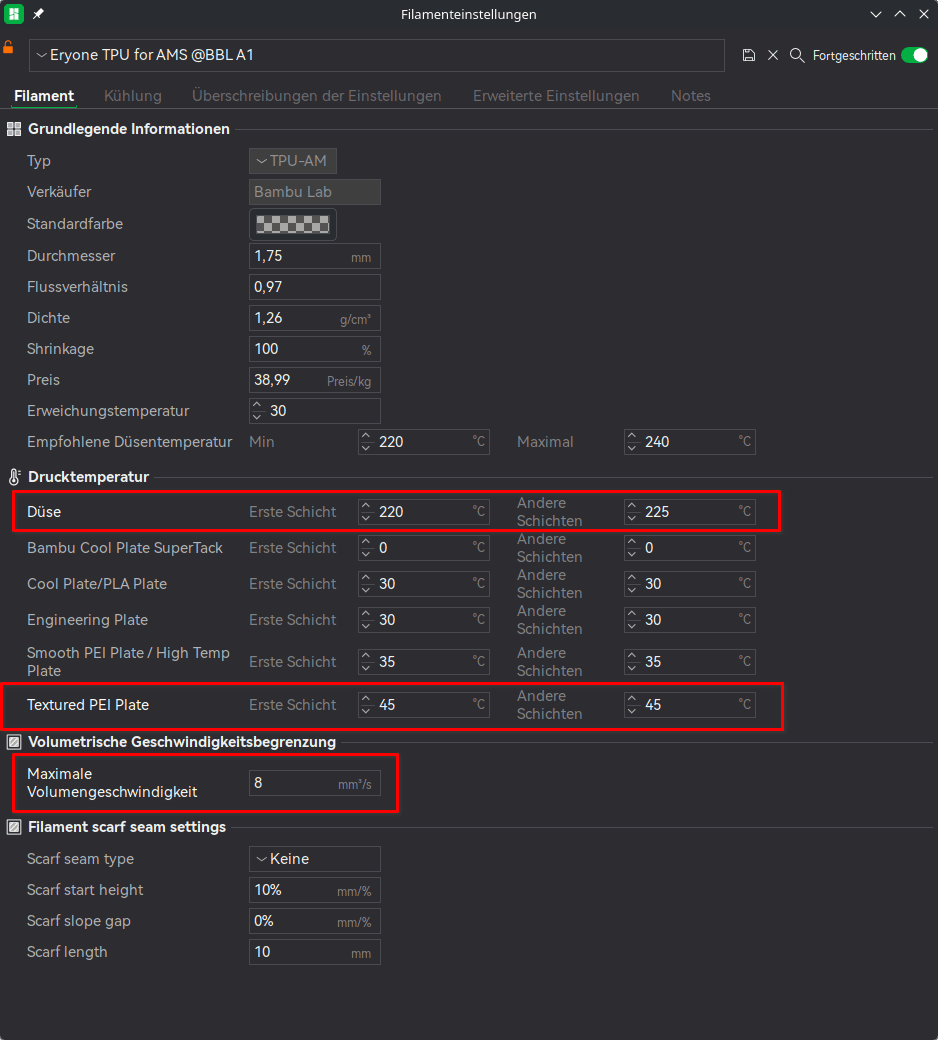Viewport: 938px width, 1040px height.
Task: Open the settings search magnifier icon
Action: [797, 55]
